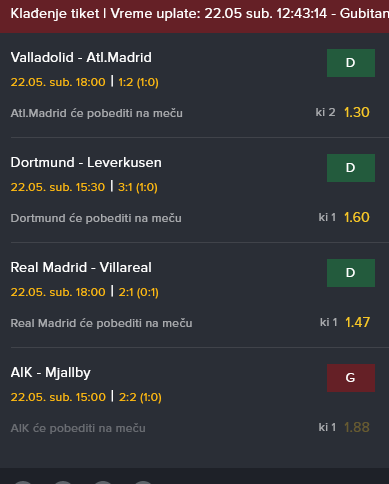Click the 1:2 (1:0) result of Valladolid match
This screenshot has width=389, height=484.
pyautogui.click(x=138, y=82)
